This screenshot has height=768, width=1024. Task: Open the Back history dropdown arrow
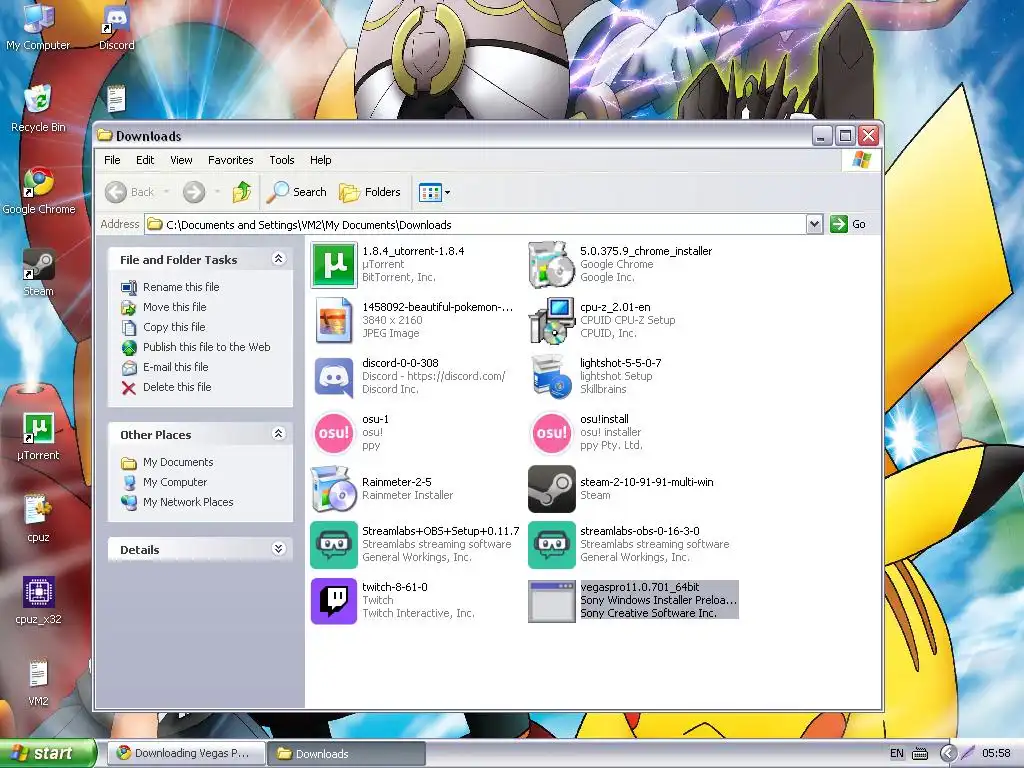tap(167, 192)
